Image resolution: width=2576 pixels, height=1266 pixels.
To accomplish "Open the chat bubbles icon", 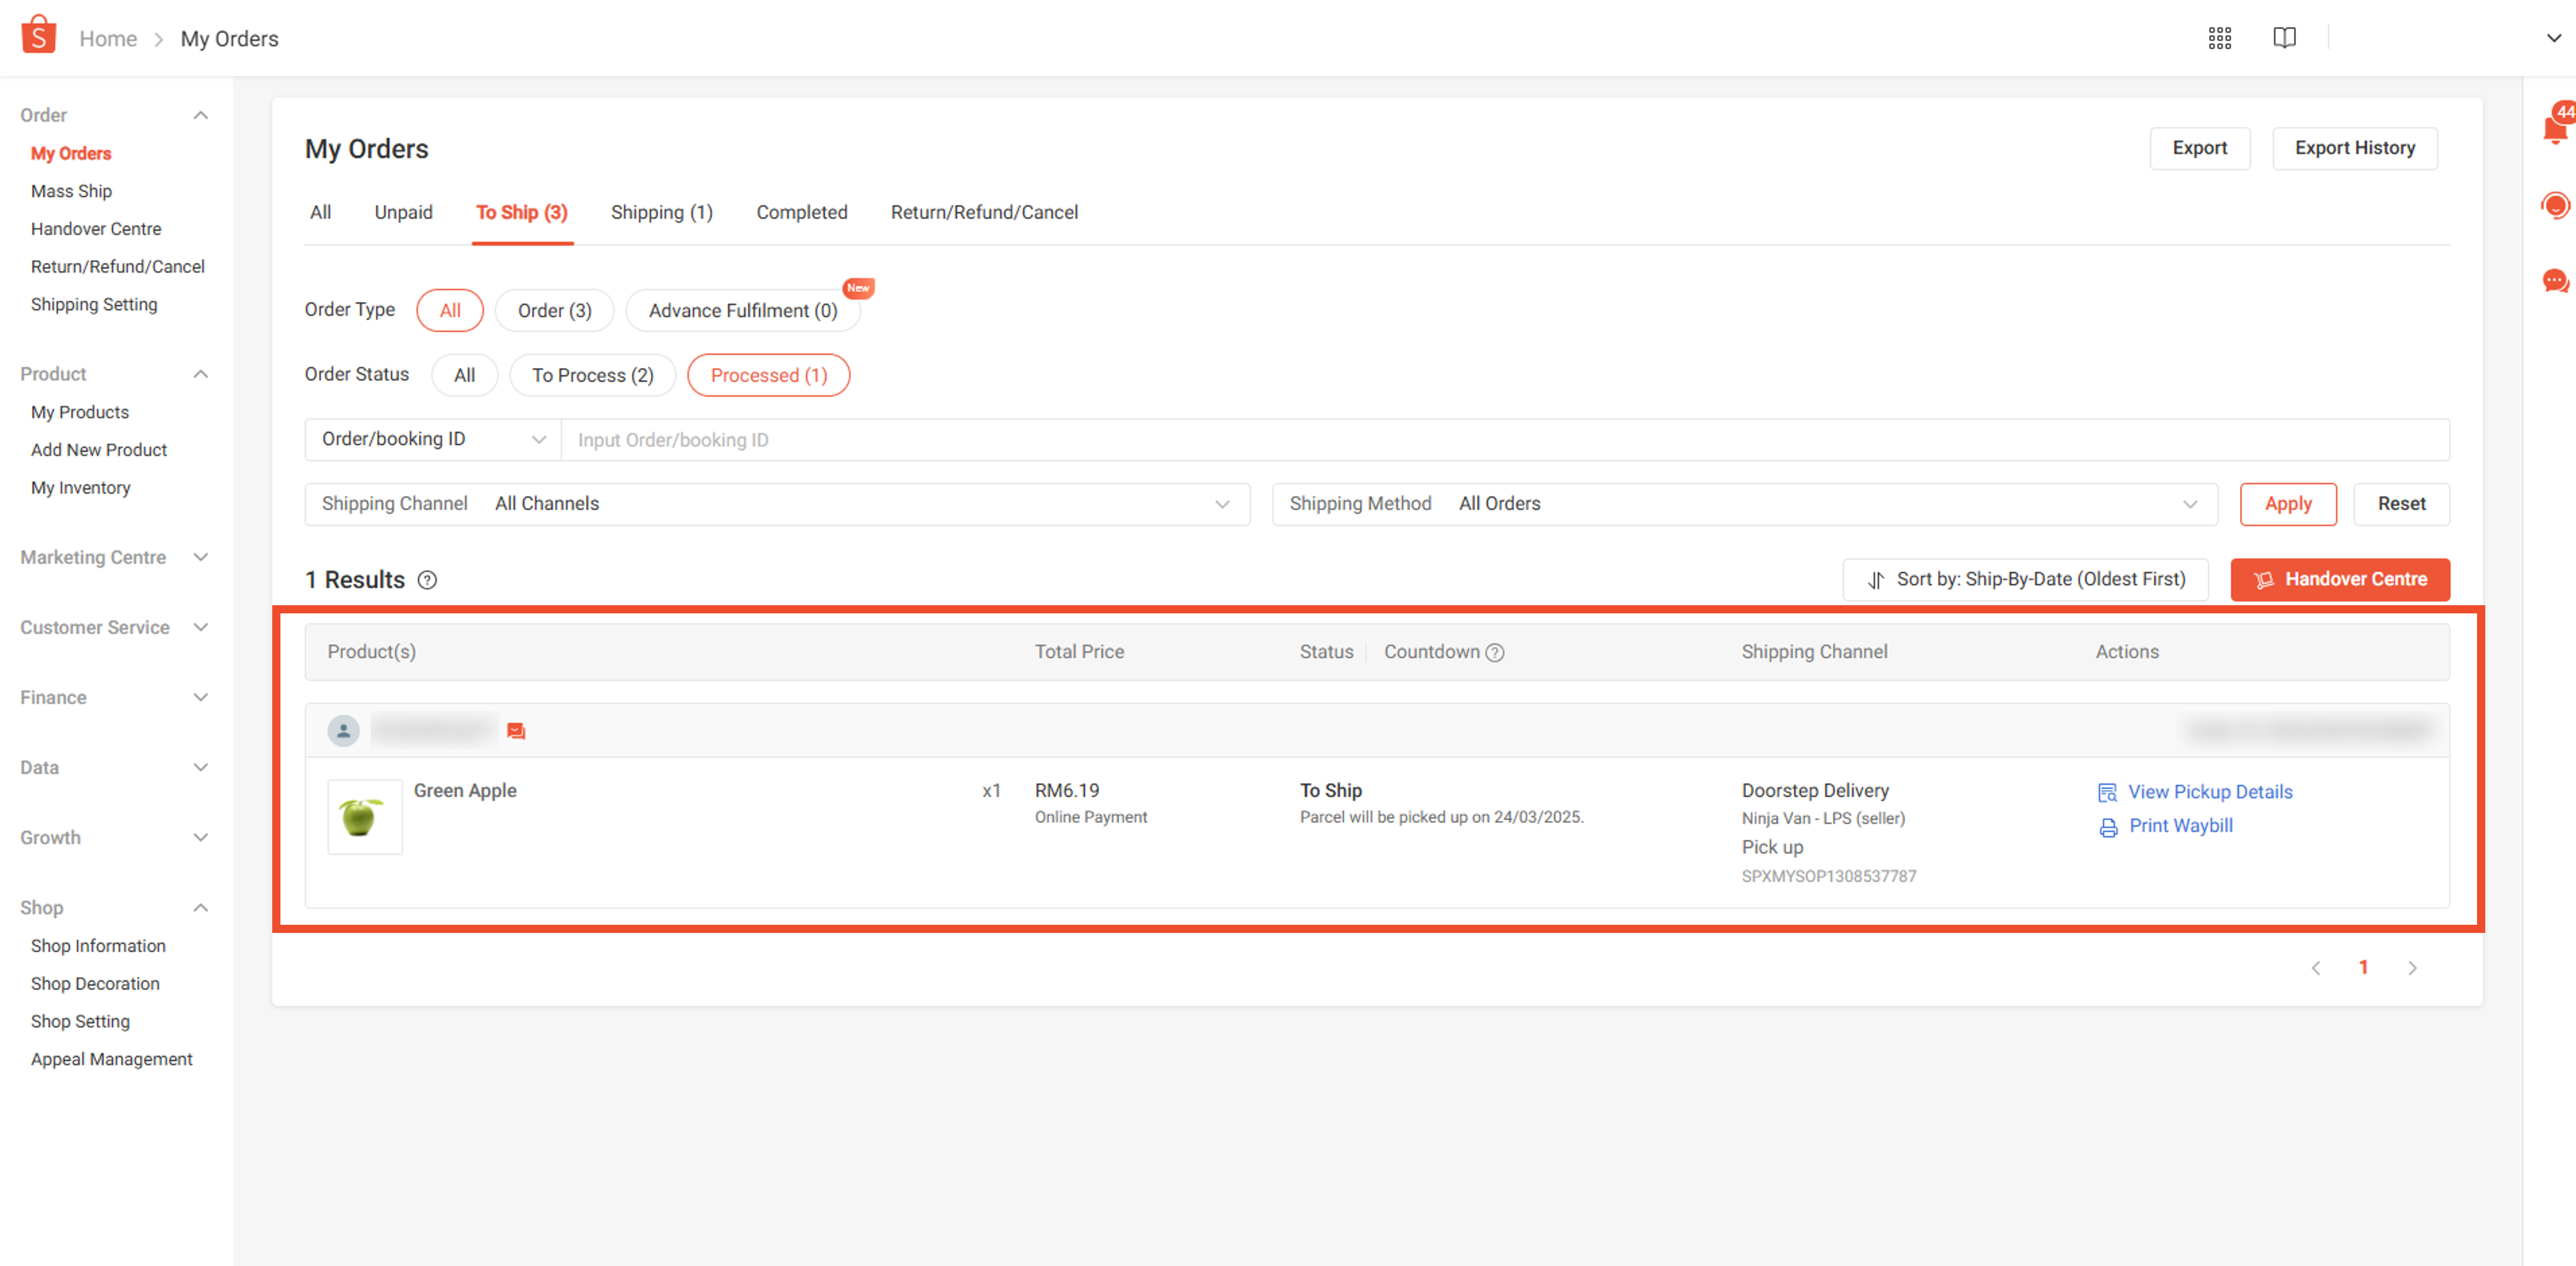I will (x=2555, y=281).
